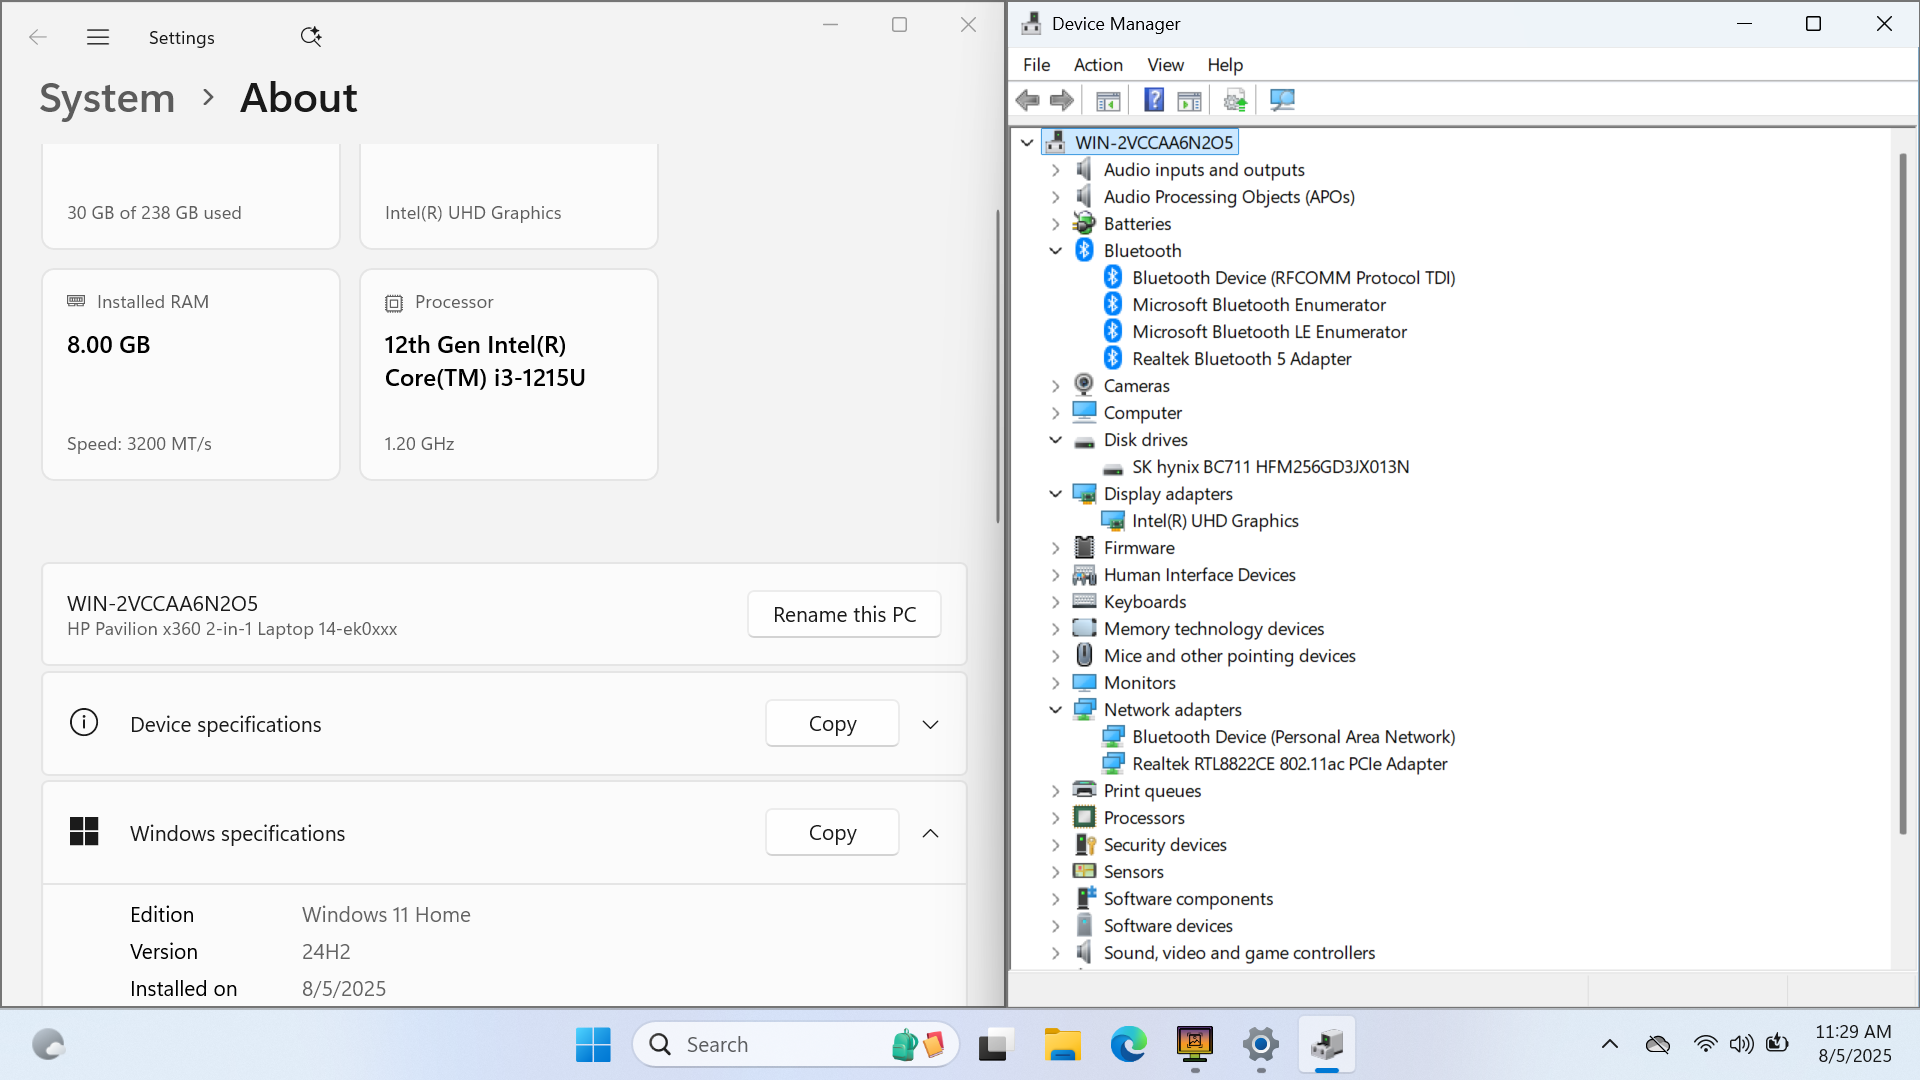The image size is (1920, 1080).
Task: Click the blue Help question mark icon
Action: [x=1154, y=100]
